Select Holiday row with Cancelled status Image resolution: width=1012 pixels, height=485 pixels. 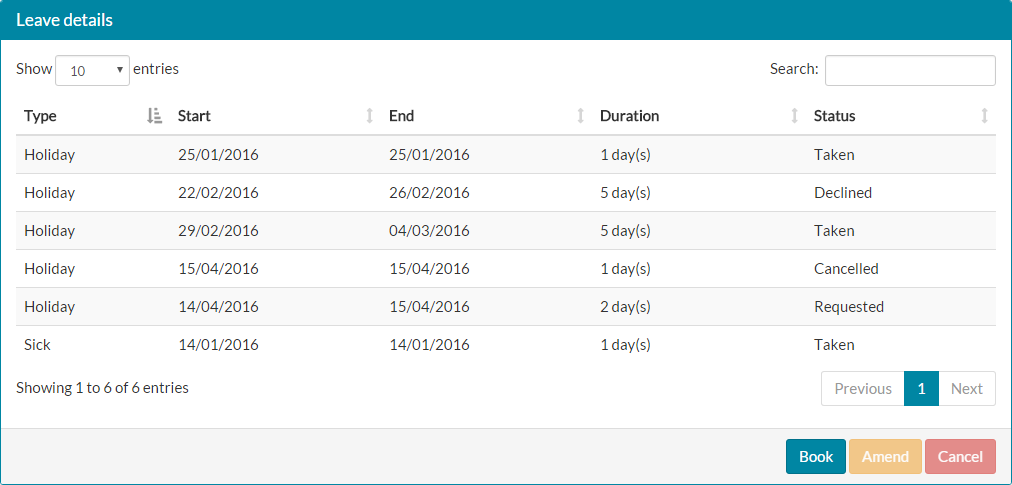(x=505, y=269)
